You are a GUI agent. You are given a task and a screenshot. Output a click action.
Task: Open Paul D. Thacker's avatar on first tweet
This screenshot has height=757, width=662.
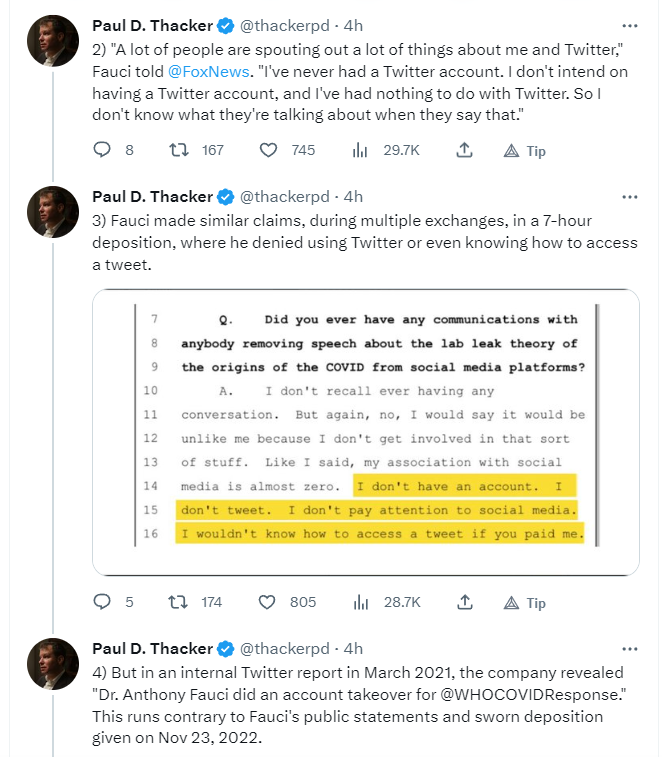point(52,41)
